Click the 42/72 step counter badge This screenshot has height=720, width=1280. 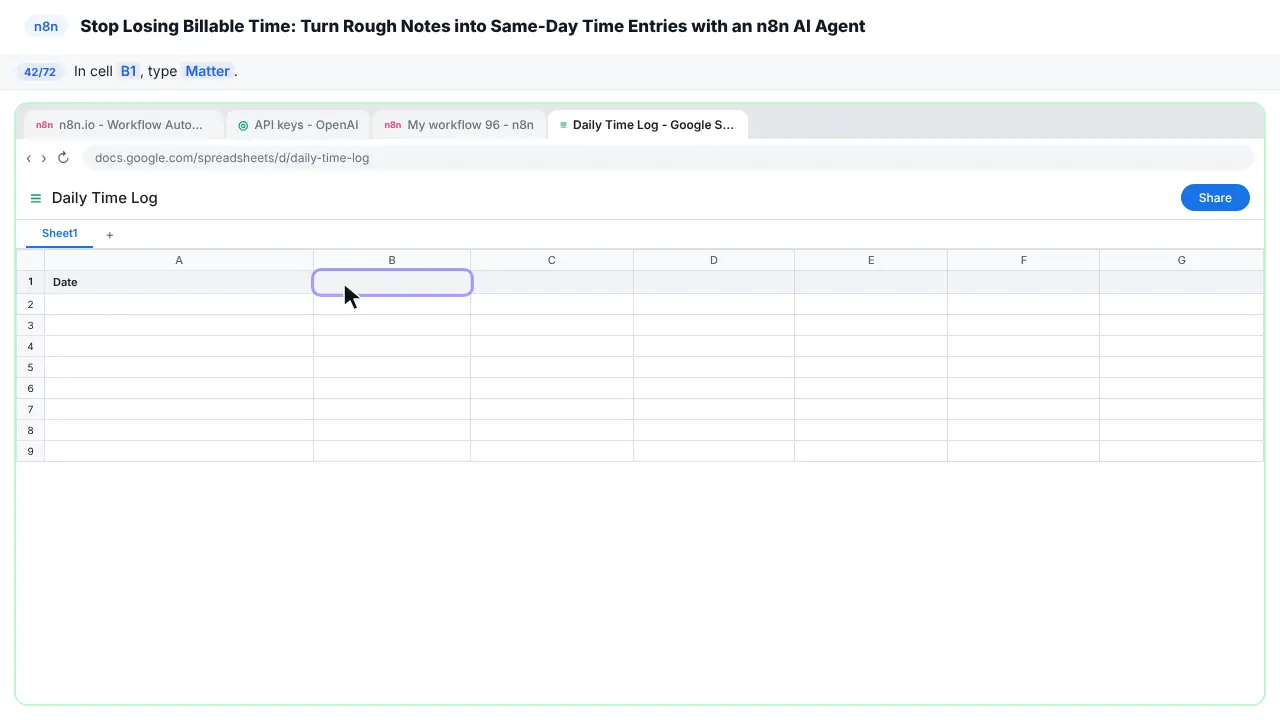[40, 72]
